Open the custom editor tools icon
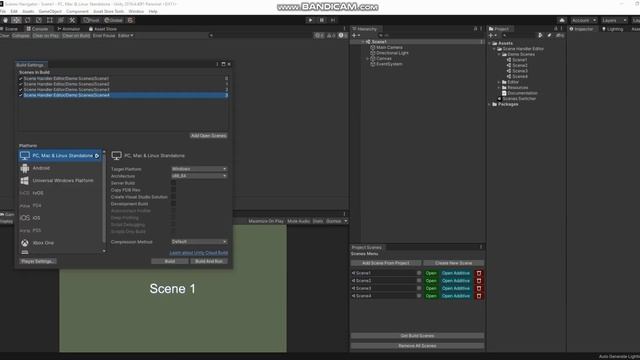640x360 pixels. point(72,20)
